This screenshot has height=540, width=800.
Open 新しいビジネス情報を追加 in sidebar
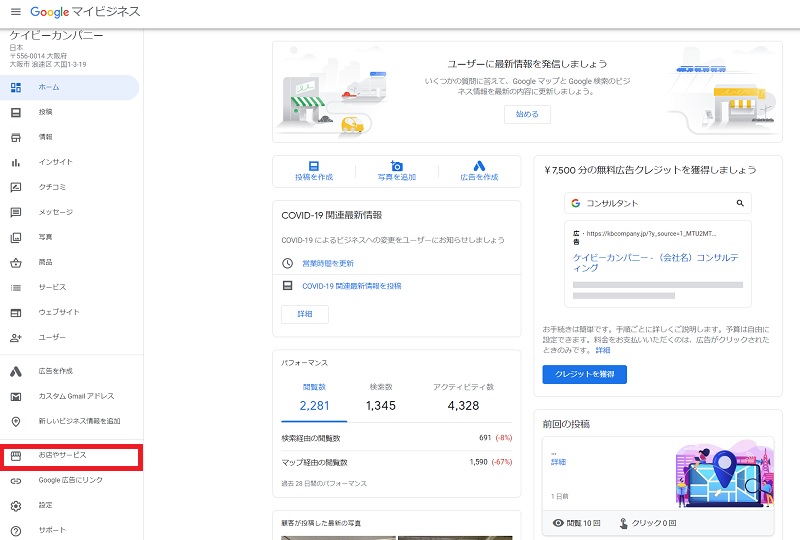coord(69,421)
